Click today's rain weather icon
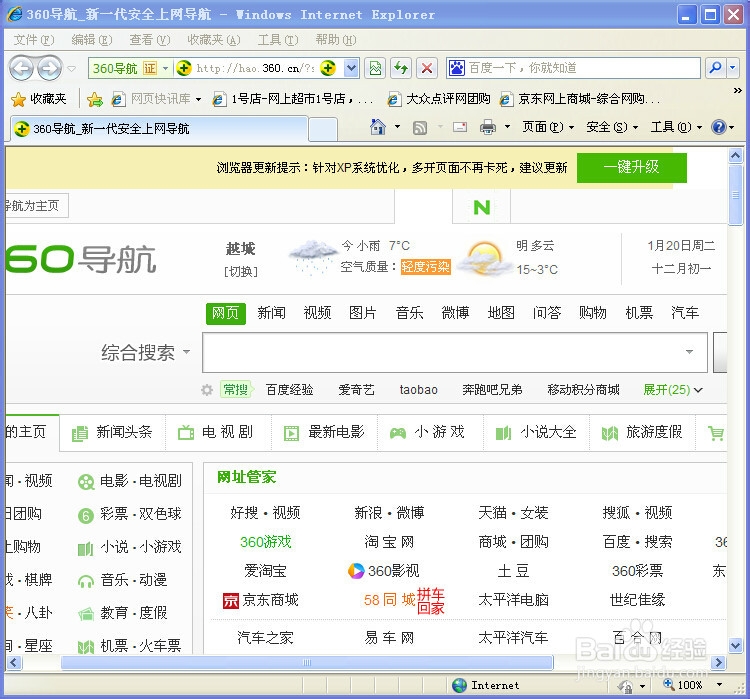750x699 pixels. (x=313, y=257)
